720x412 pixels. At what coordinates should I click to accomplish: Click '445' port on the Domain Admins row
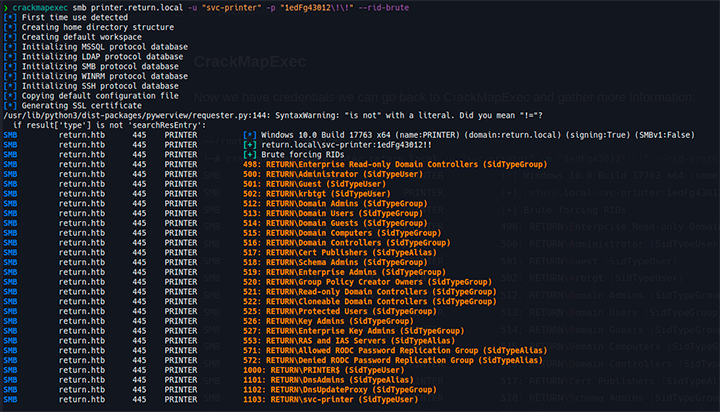139,203
